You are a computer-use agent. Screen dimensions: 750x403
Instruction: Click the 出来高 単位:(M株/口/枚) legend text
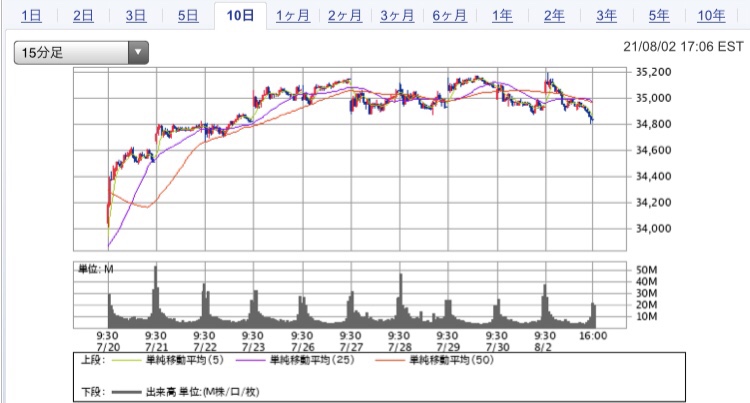click(202, 392)
